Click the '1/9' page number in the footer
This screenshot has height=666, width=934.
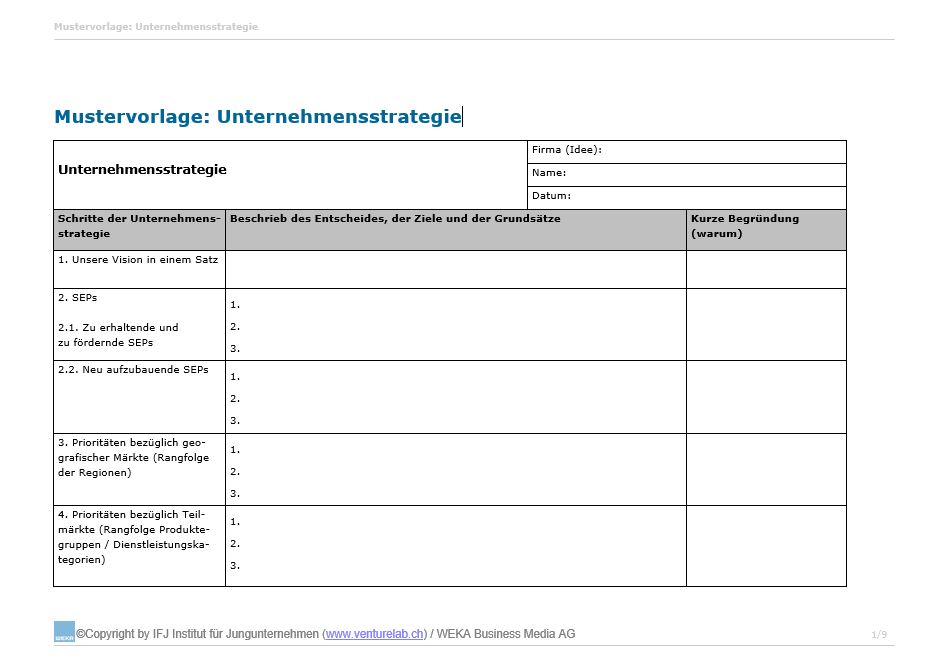pos(878,635)
